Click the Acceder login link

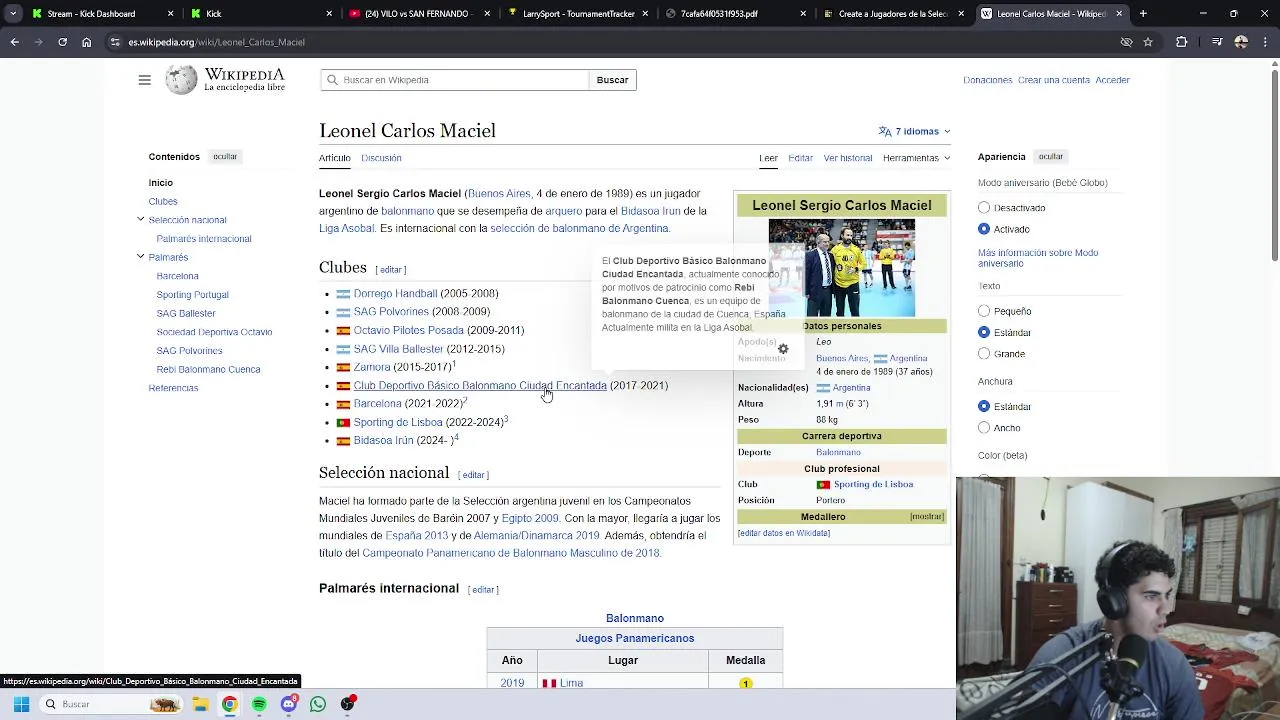click(1112, 80)
